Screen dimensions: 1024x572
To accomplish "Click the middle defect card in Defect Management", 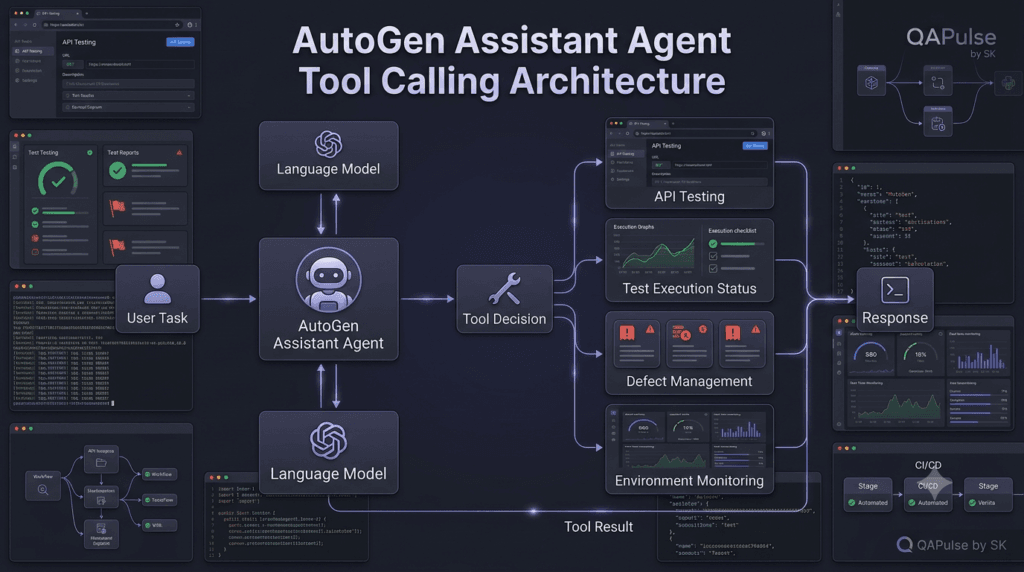I will [x=689, y=344].
